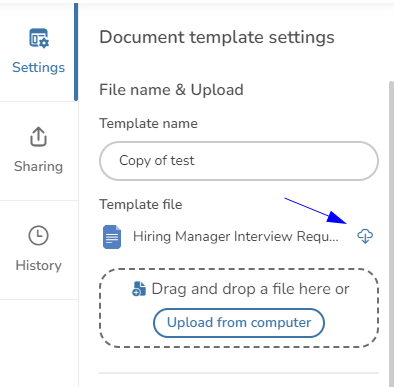Viewport: 394px width, 387px height.
Task: Click the Template name field label
Action: click(x=148, y=124)
